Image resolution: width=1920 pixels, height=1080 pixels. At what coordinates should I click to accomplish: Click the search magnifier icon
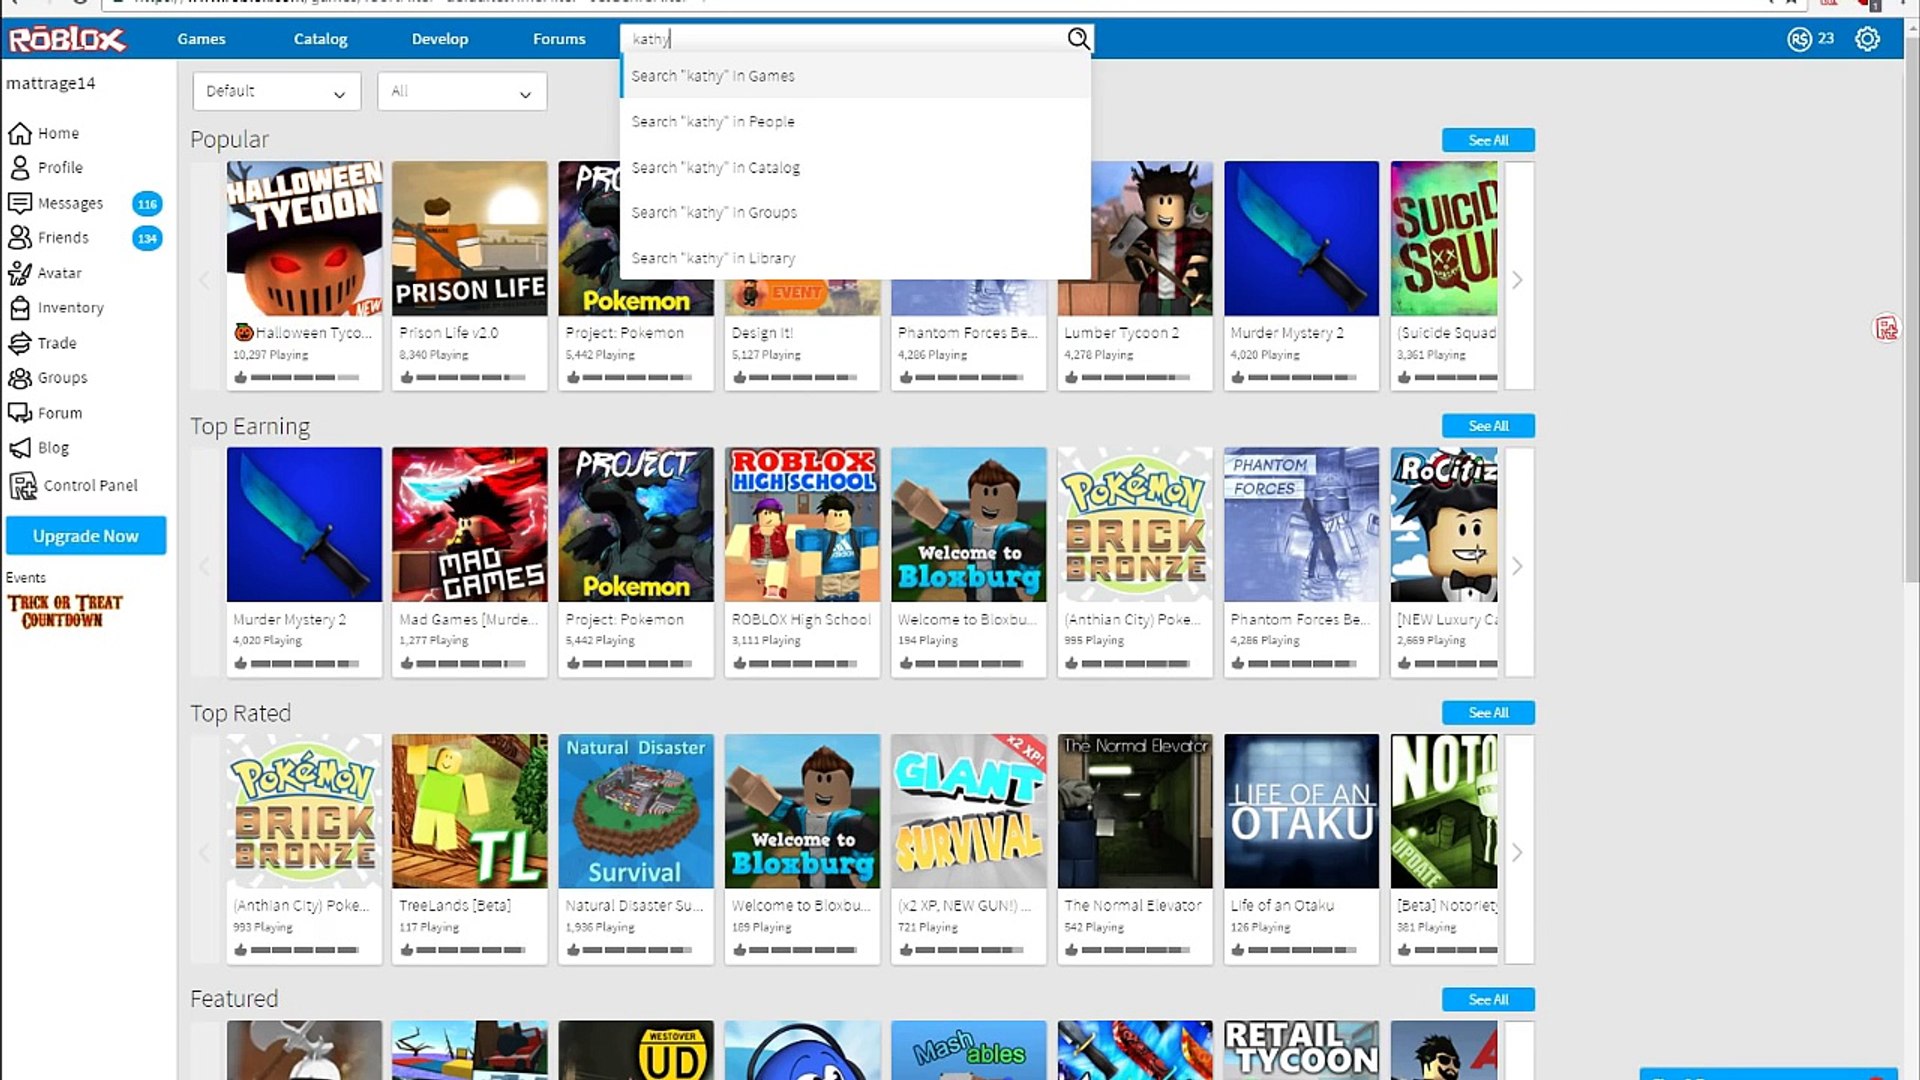[x=1078, y=39]
